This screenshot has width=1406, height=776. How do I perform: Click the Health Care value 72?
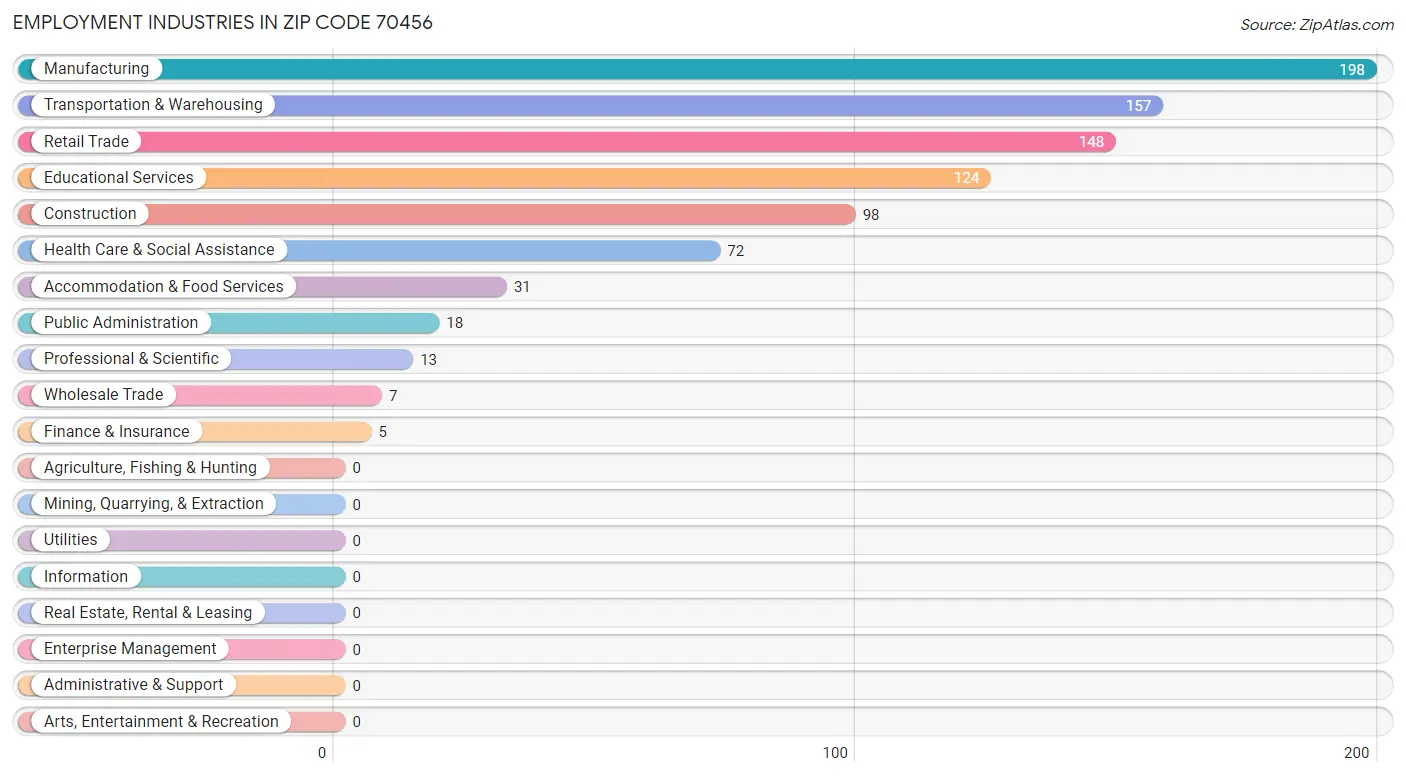click(736, 251)
